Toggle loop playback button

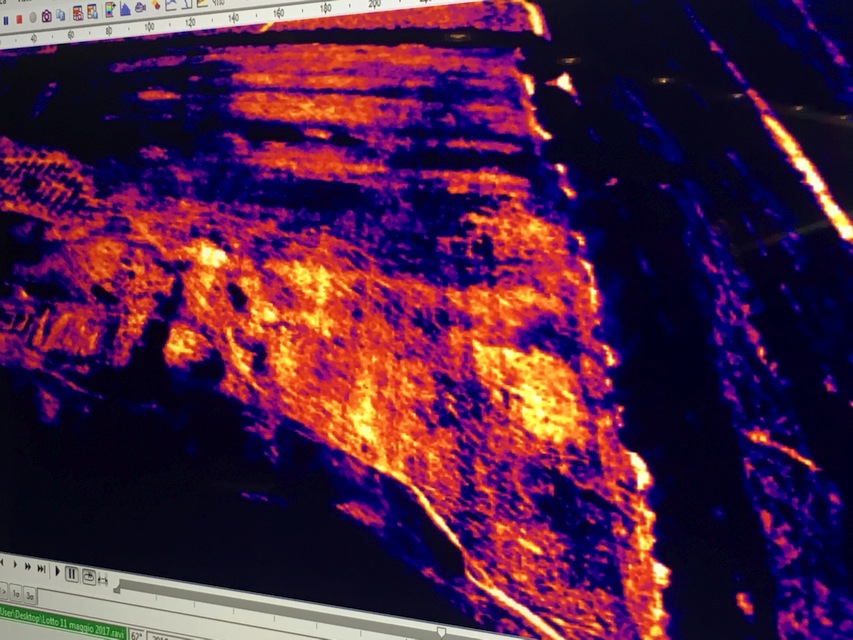click(x=89, y=577)
